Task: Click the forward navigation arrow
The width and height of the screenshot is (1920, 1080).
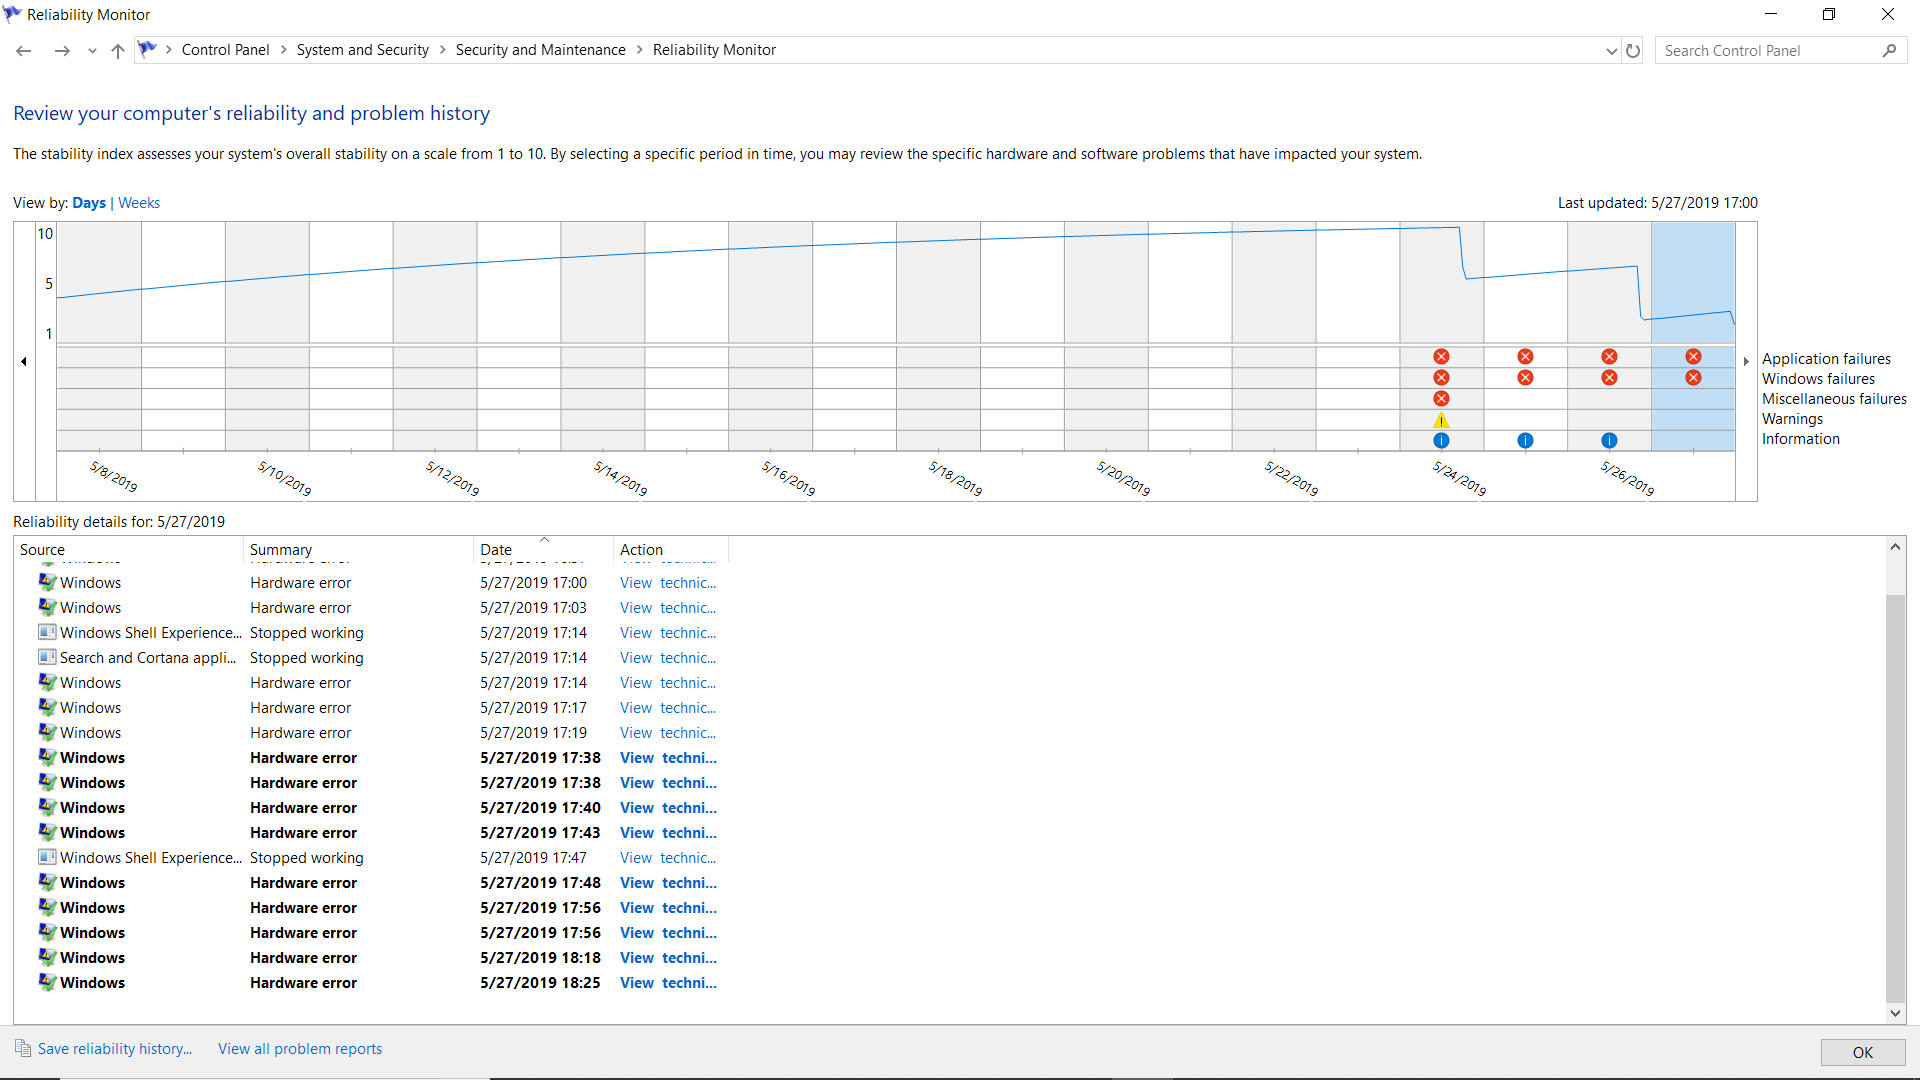Action: tap(62, 51)
